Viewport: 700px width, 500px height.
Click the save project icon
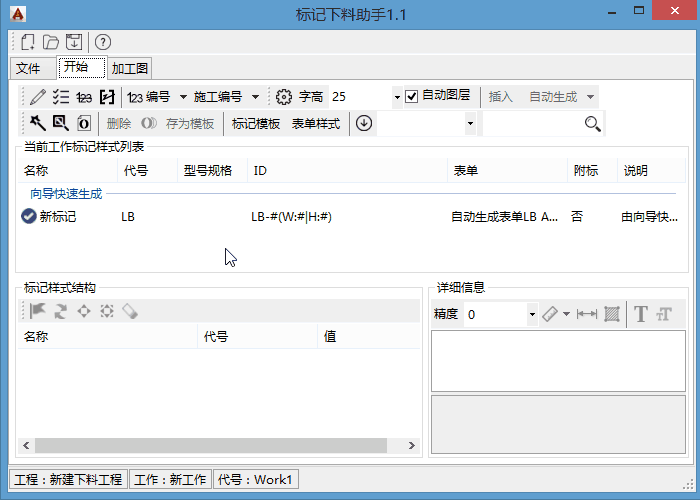[74, 42]
